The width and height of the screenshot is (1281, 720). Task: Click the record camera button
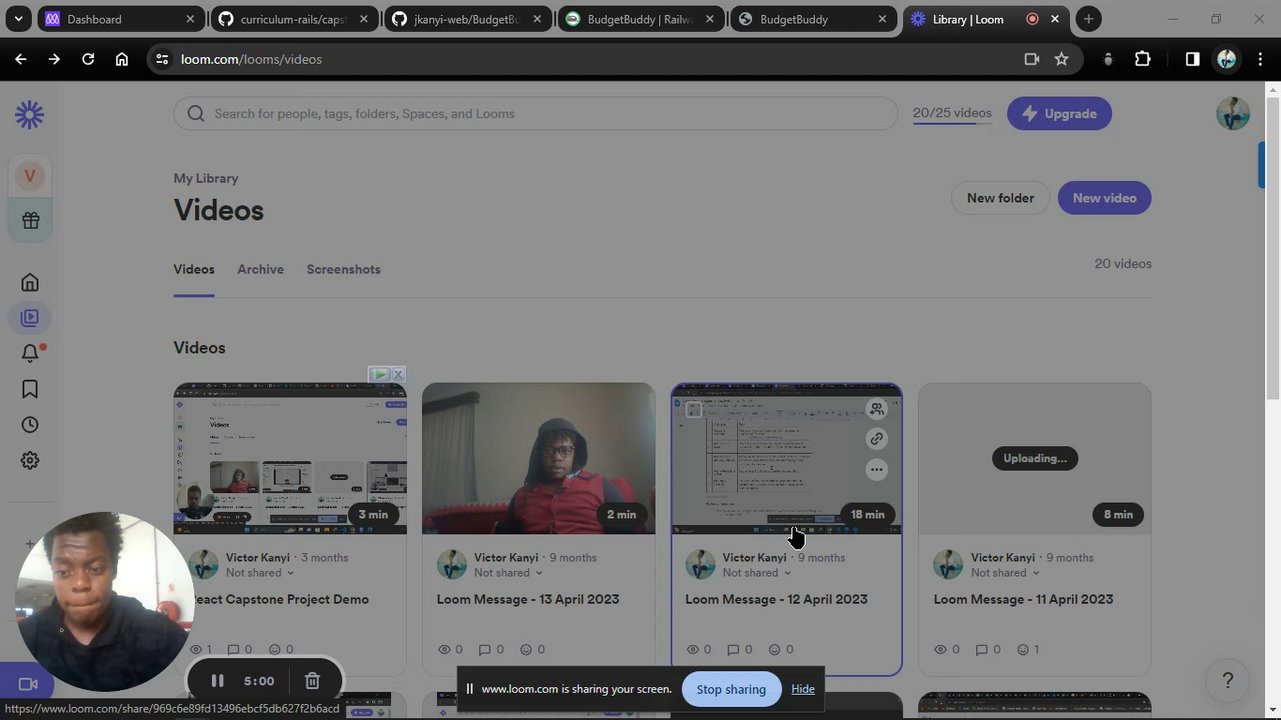point(28,684)
